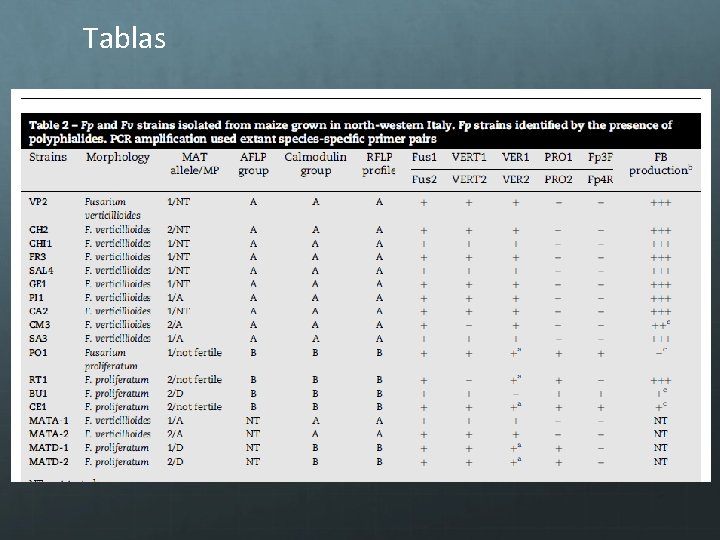The image size is (720, 540).
Task: Click 'Fusarium verticillioides' in VP2 row
Action: point(112,208)
